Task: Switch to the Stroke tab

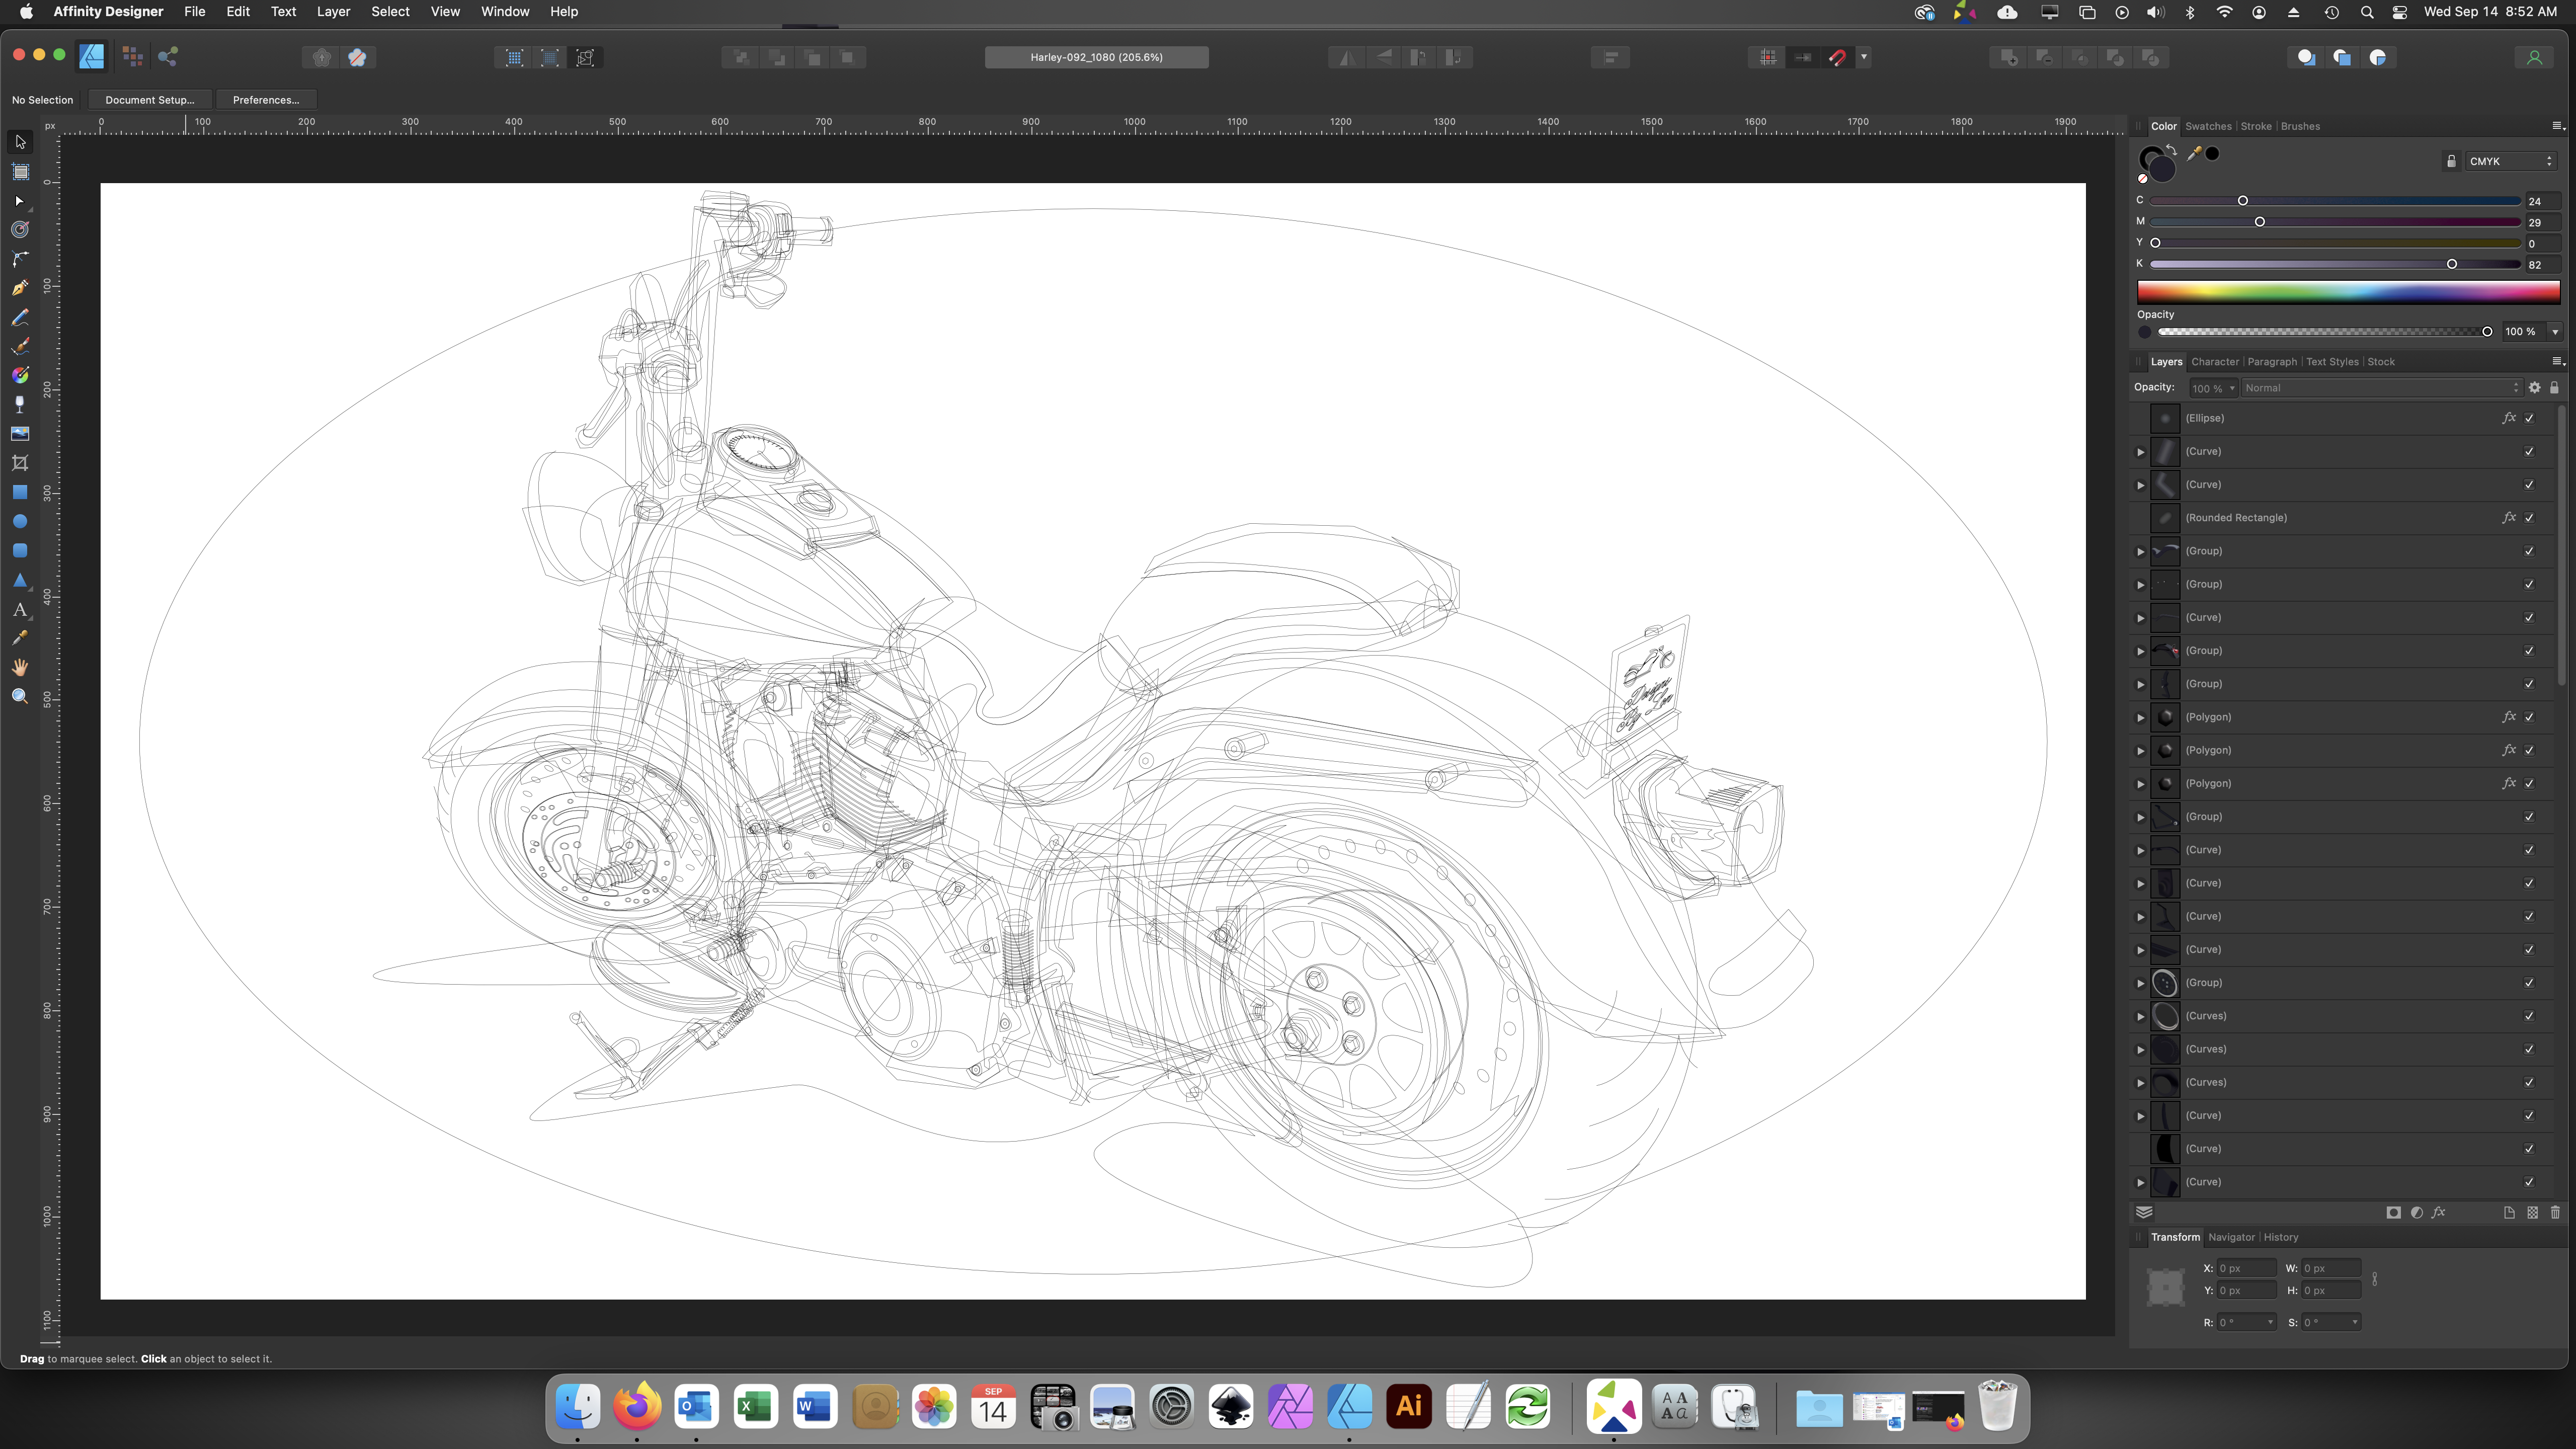Action: coord(2256,126)
